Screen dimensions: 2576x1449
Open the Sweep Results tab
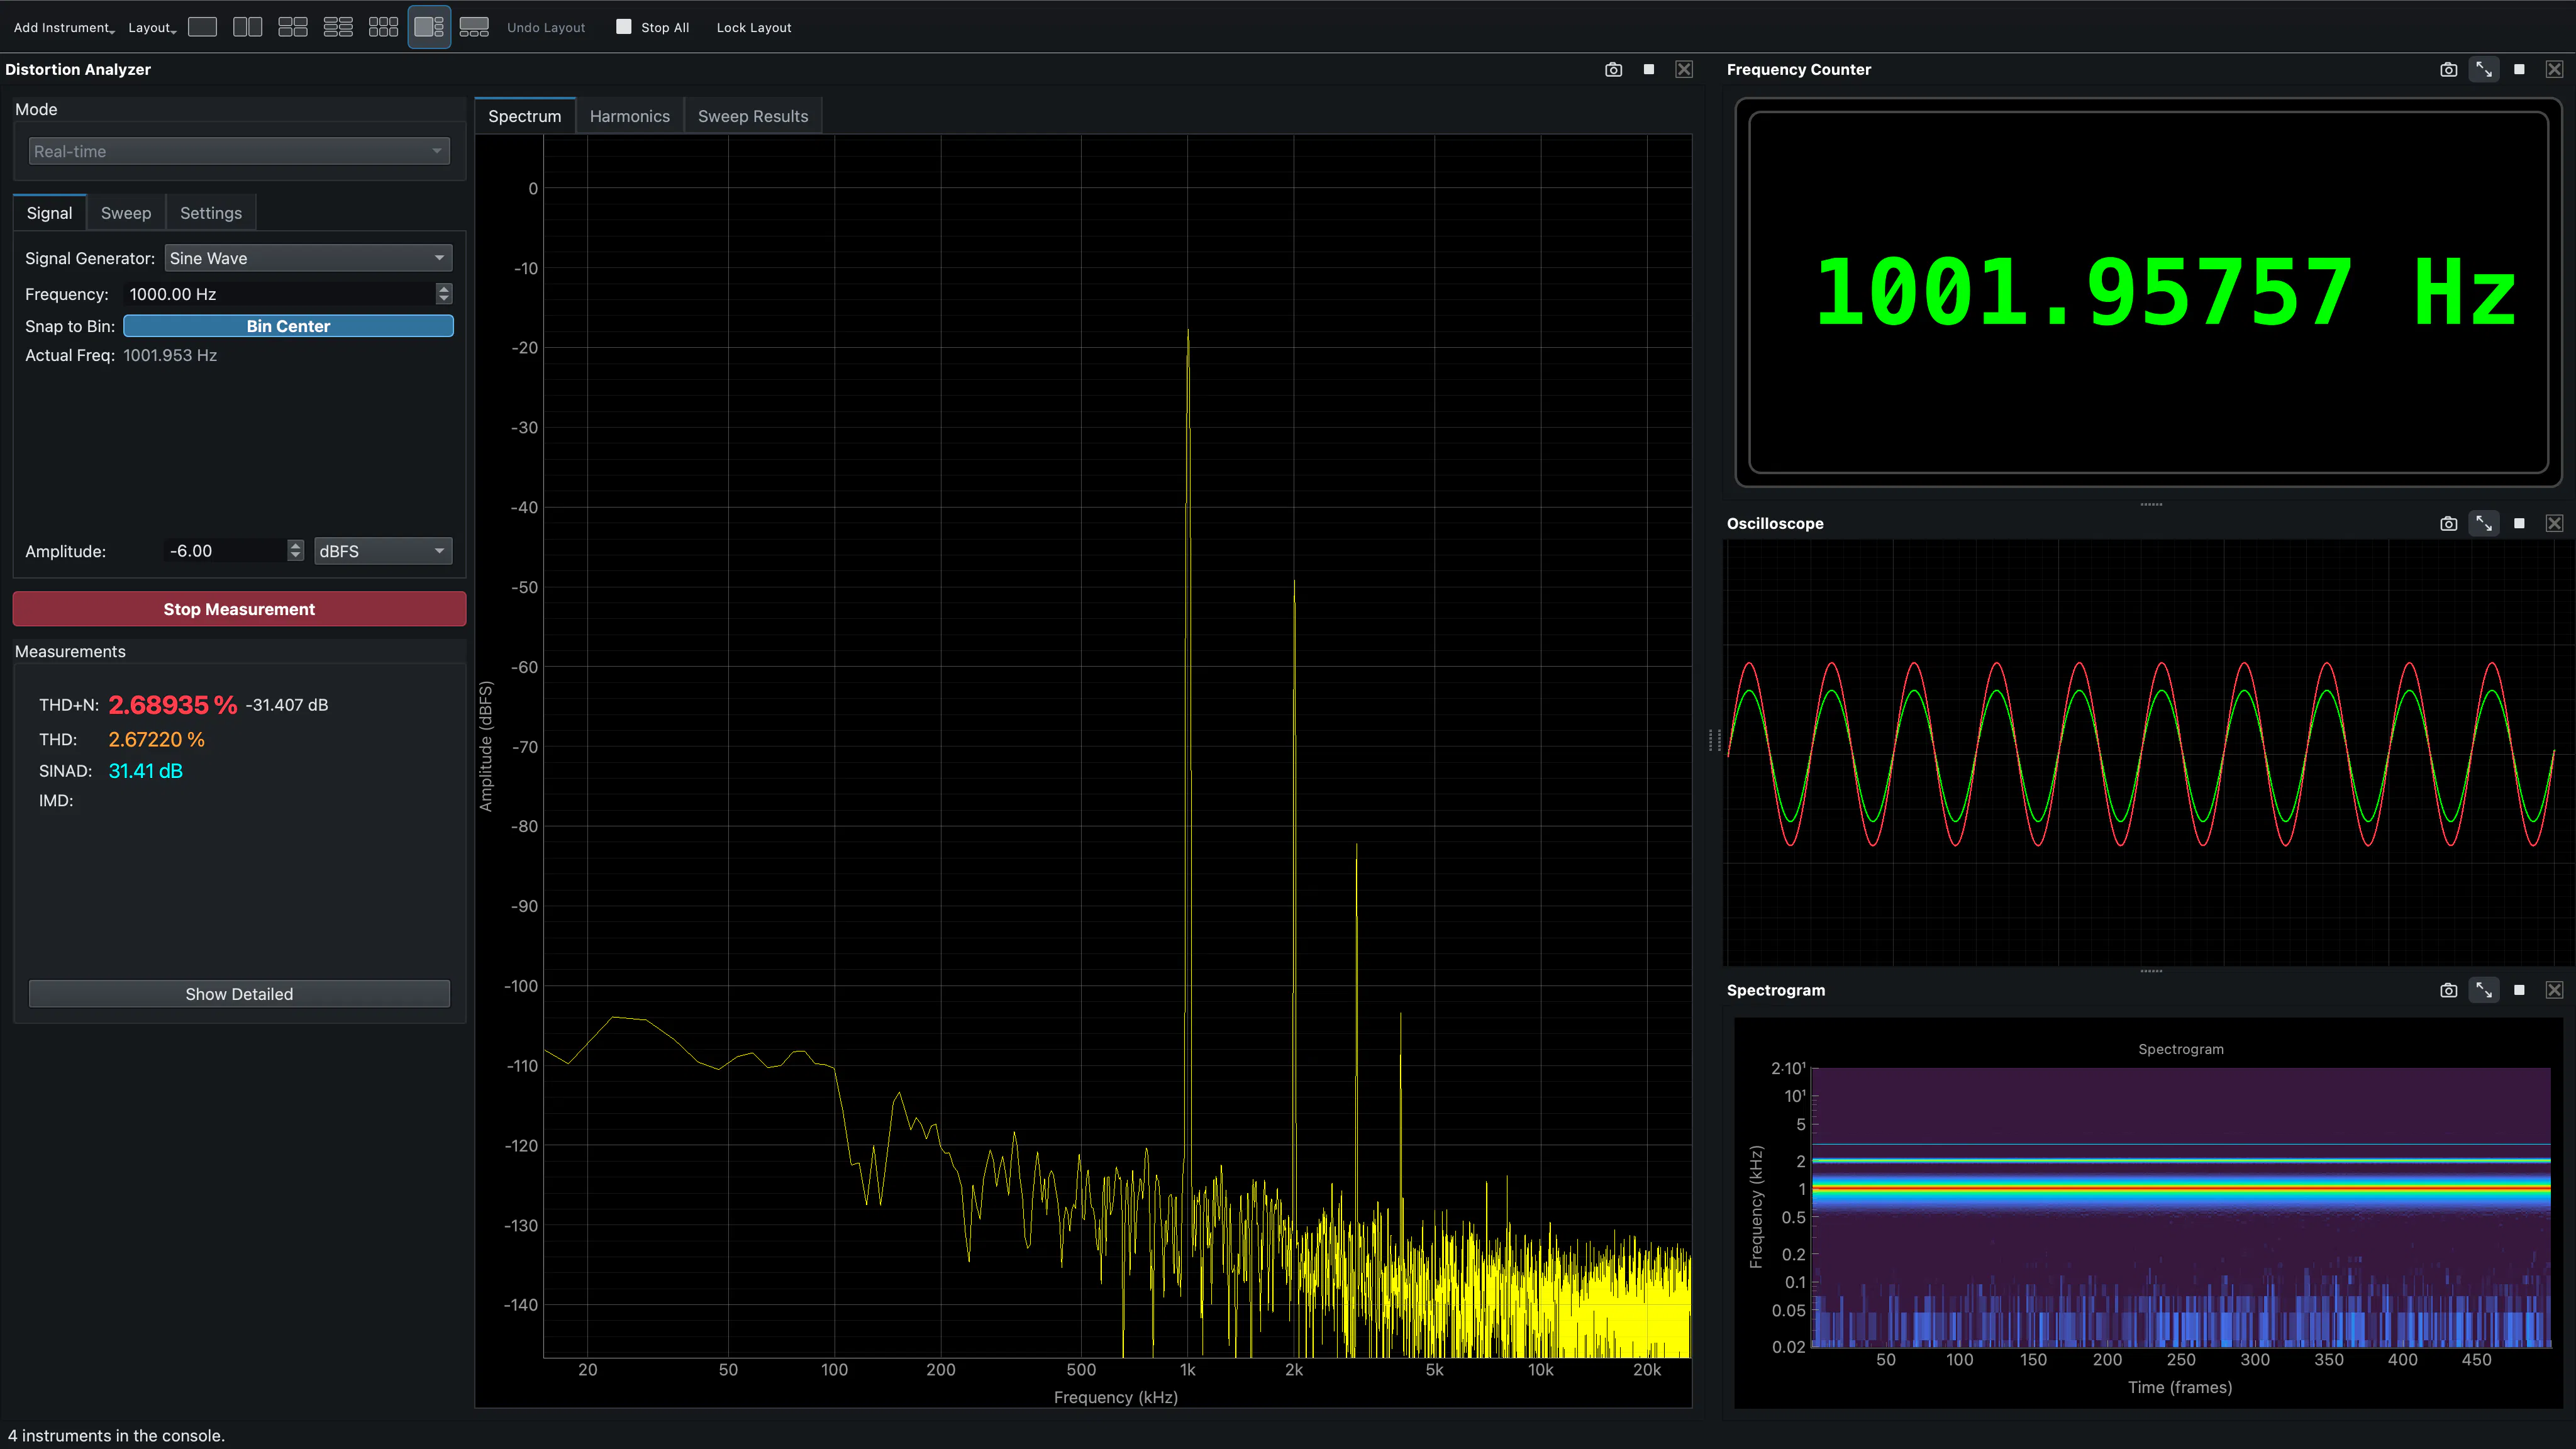tap(753, 116)
